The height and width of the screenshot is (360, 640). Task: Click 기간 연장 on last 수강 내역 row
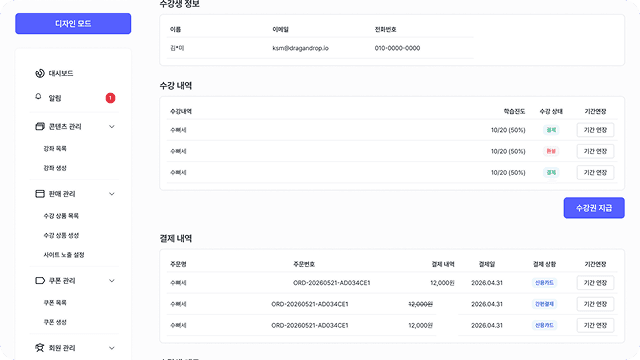tap(595, 173)
